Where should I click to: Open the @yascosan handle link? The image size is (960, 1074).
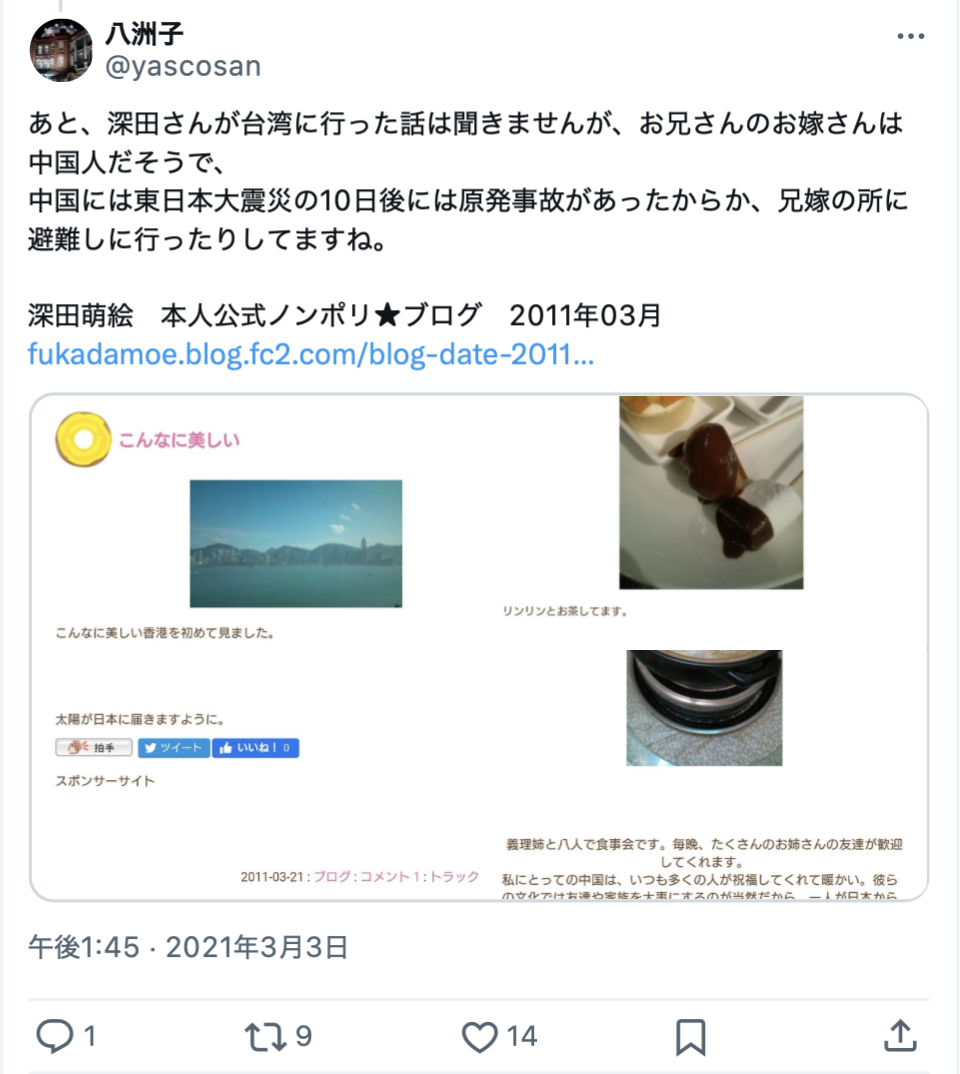pos(183,66)
